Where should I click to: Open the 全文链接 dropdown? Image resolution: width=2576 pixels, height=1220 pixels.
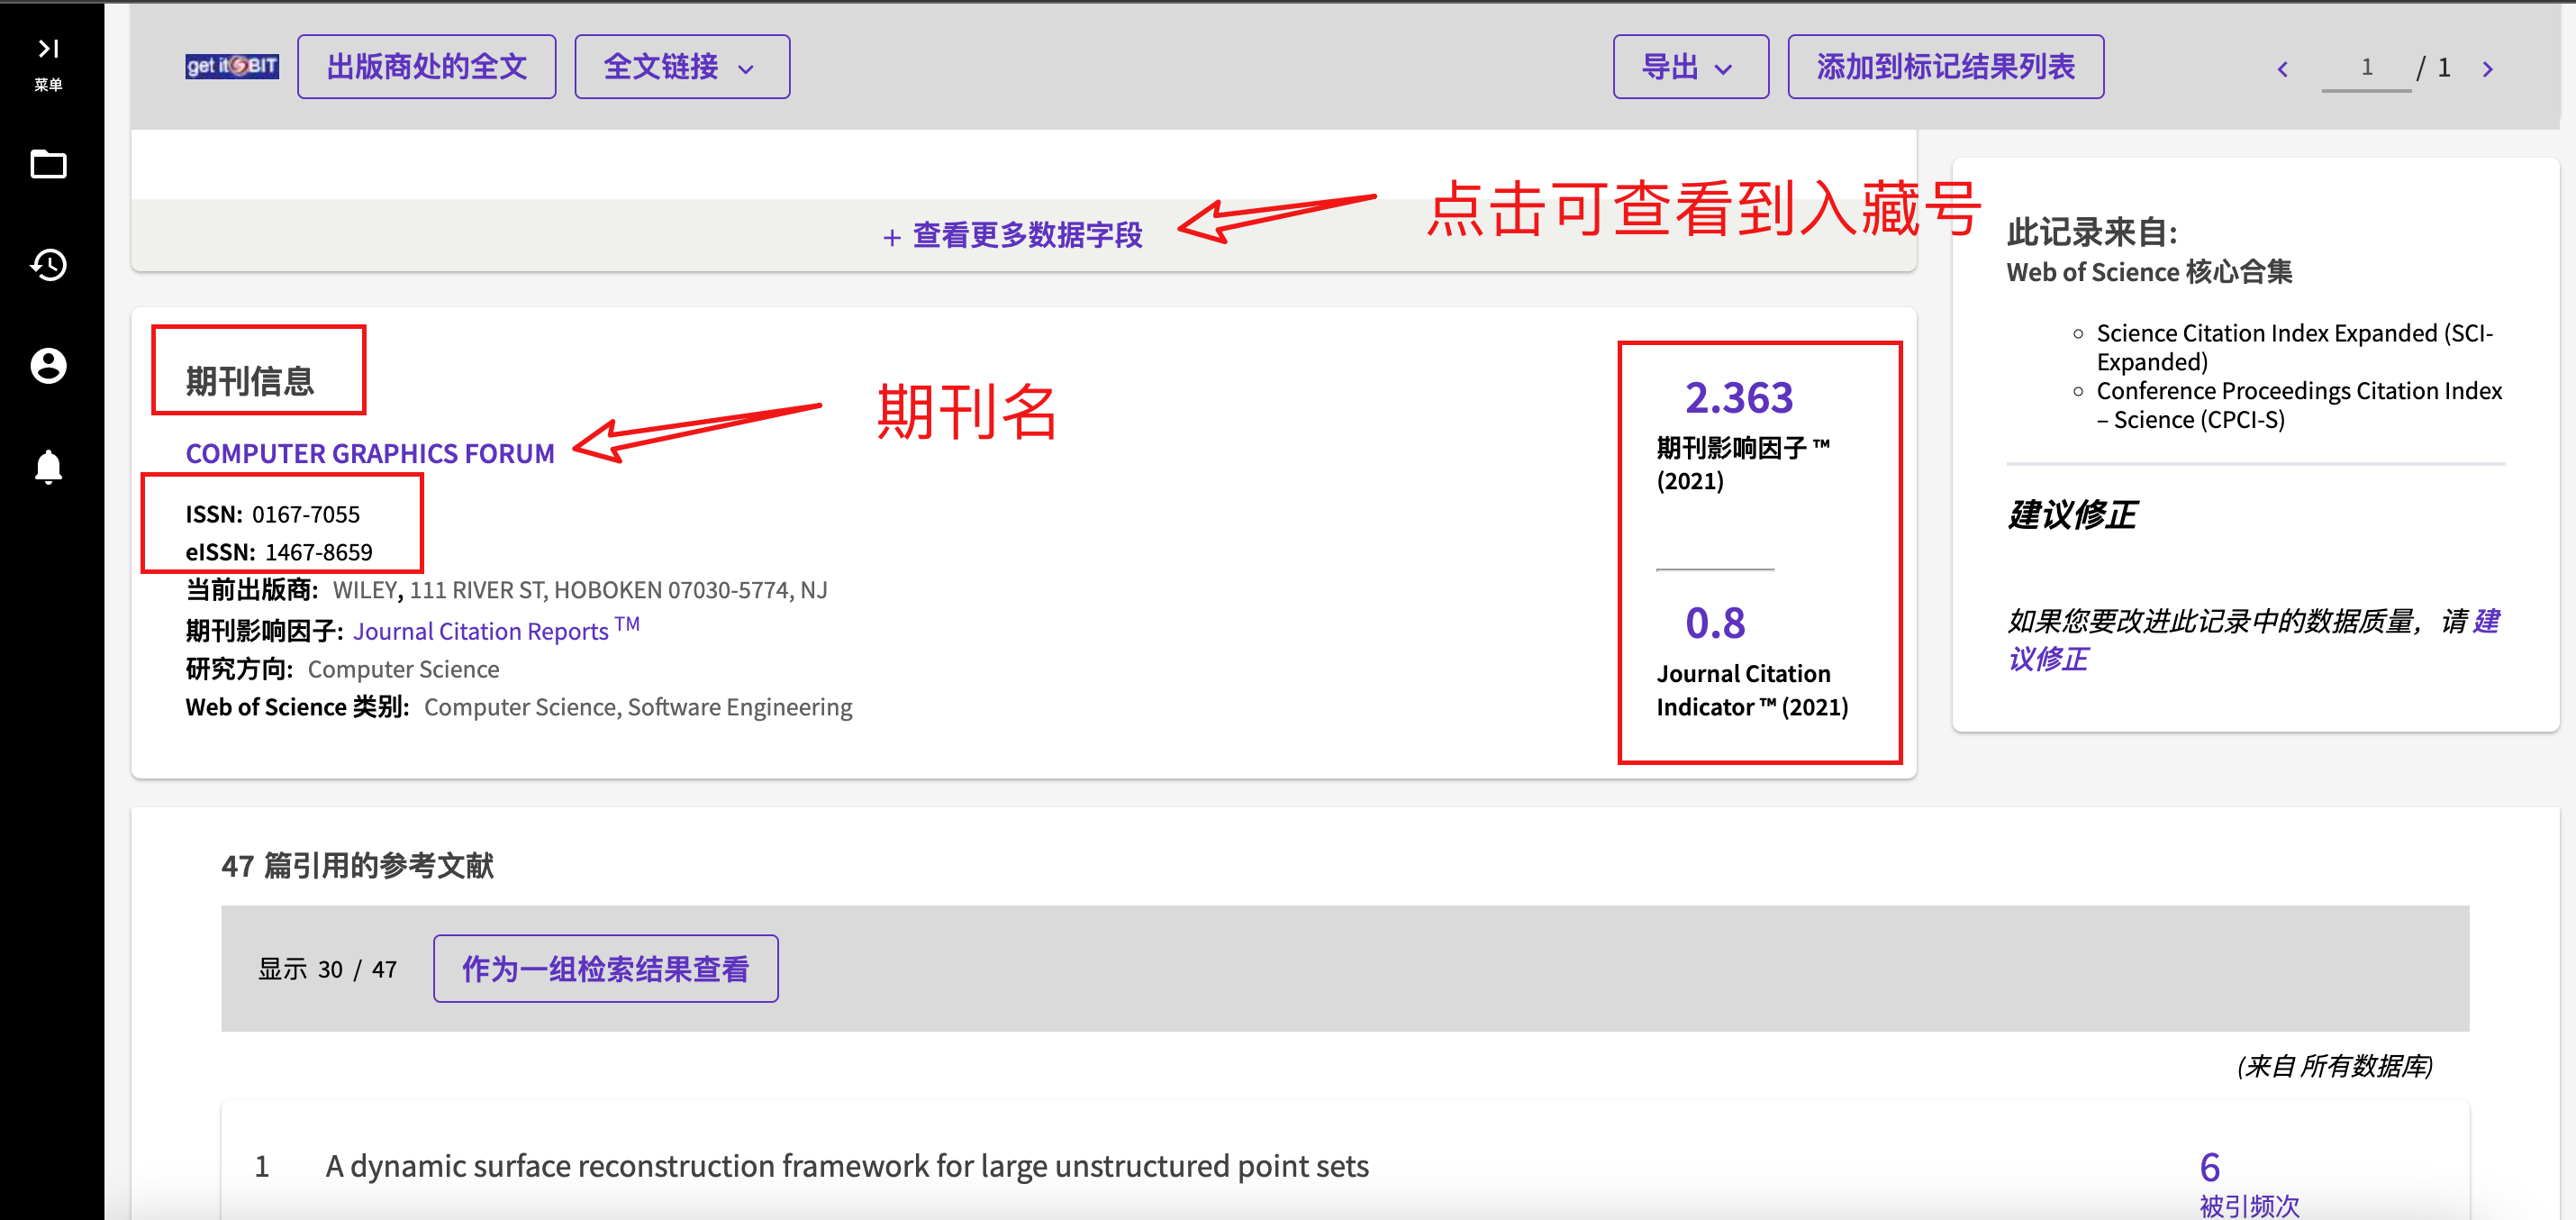682,67
